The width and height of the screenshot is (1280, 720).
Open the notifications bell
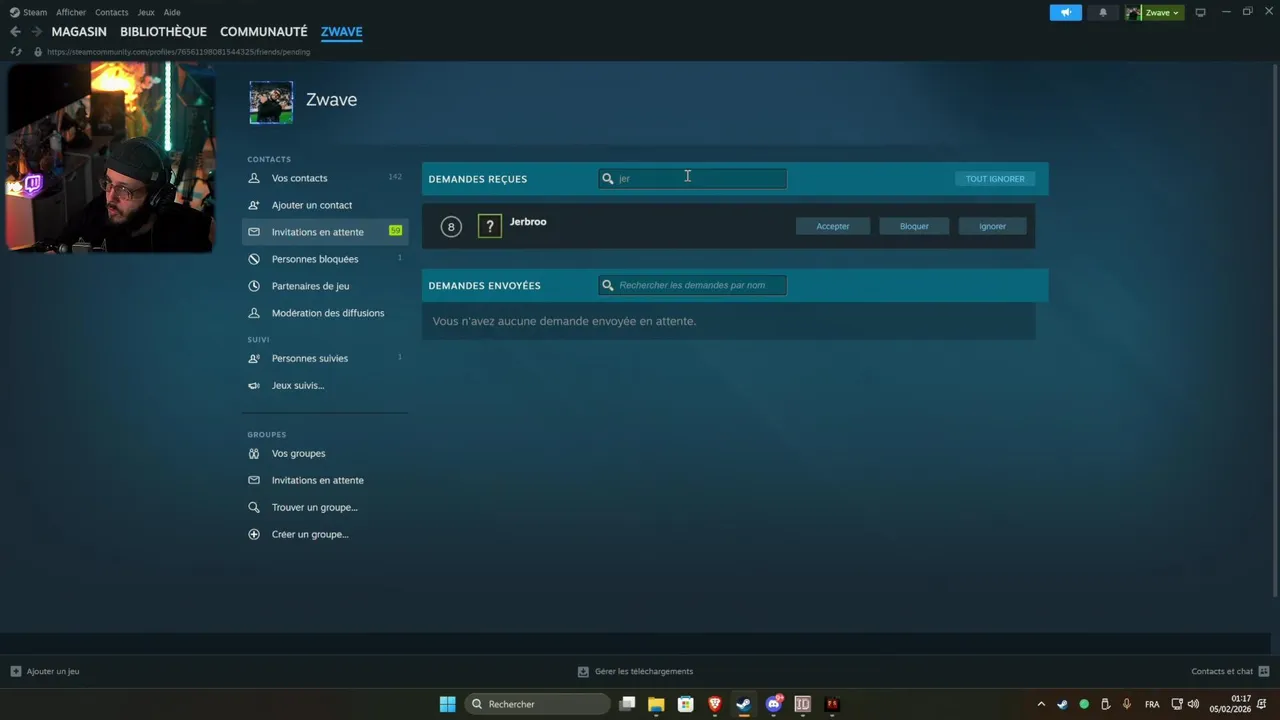pyautogui.click(x=1103, y=12)
